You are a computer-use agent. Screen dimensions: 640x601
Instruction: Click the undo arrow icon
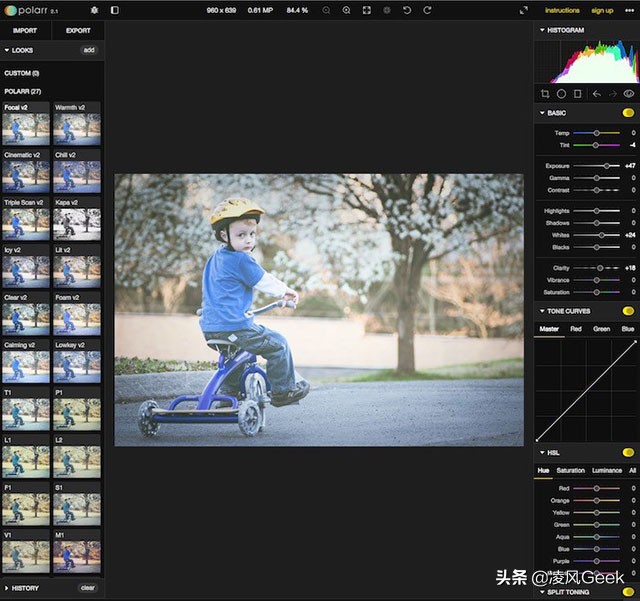pos(407,10)
